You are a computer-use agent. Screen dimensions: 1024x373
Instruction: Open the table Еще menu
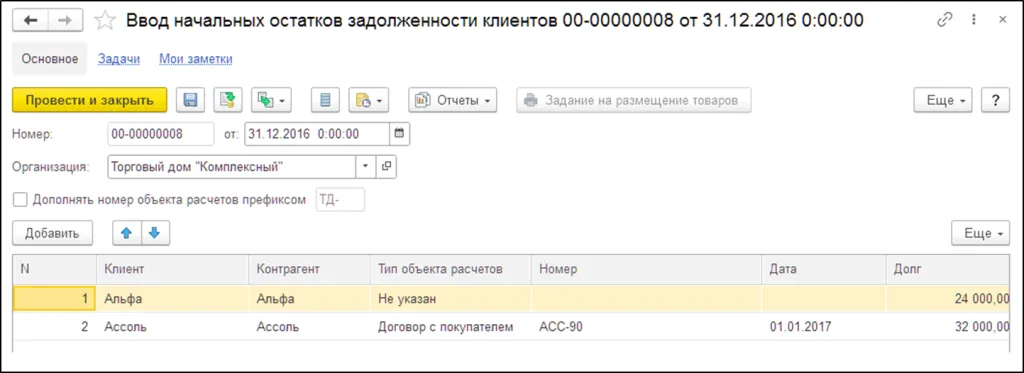tap(980, 233)
